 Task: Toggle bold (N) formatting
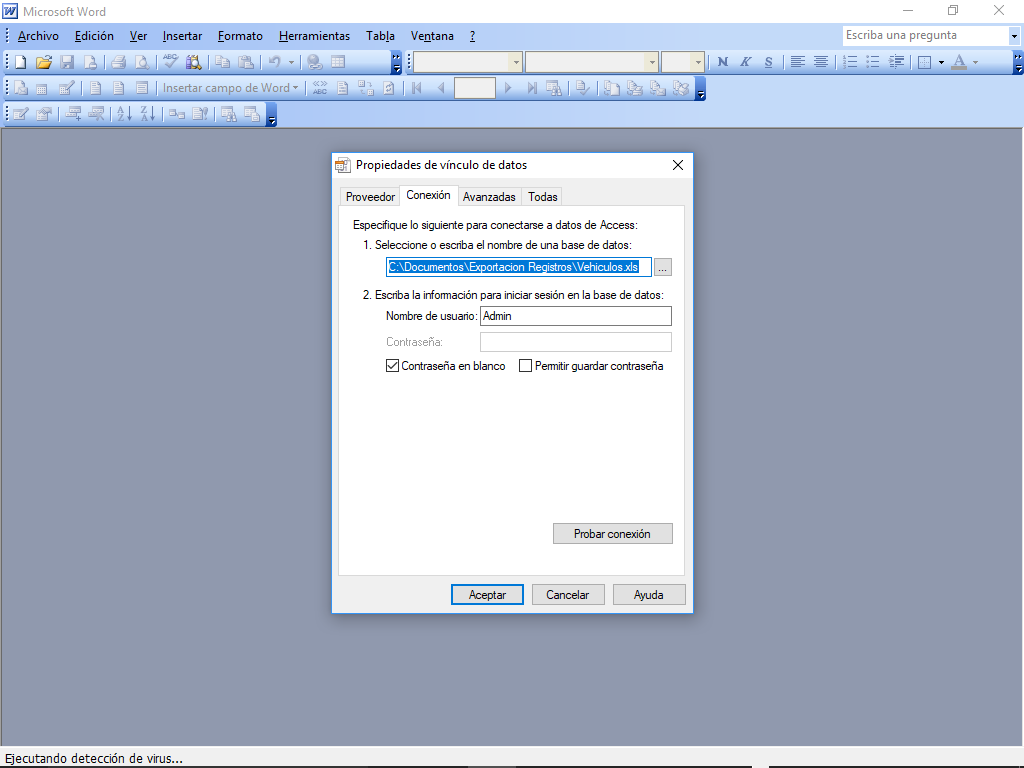722,62
